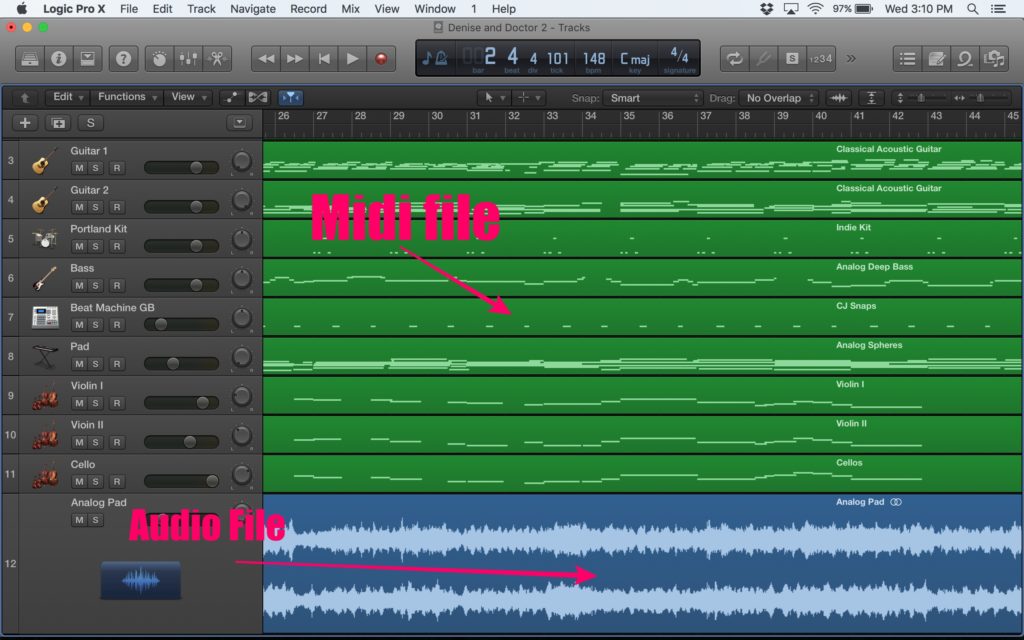
Task: Open the Library panel
Action: click(x=30, y=59)
